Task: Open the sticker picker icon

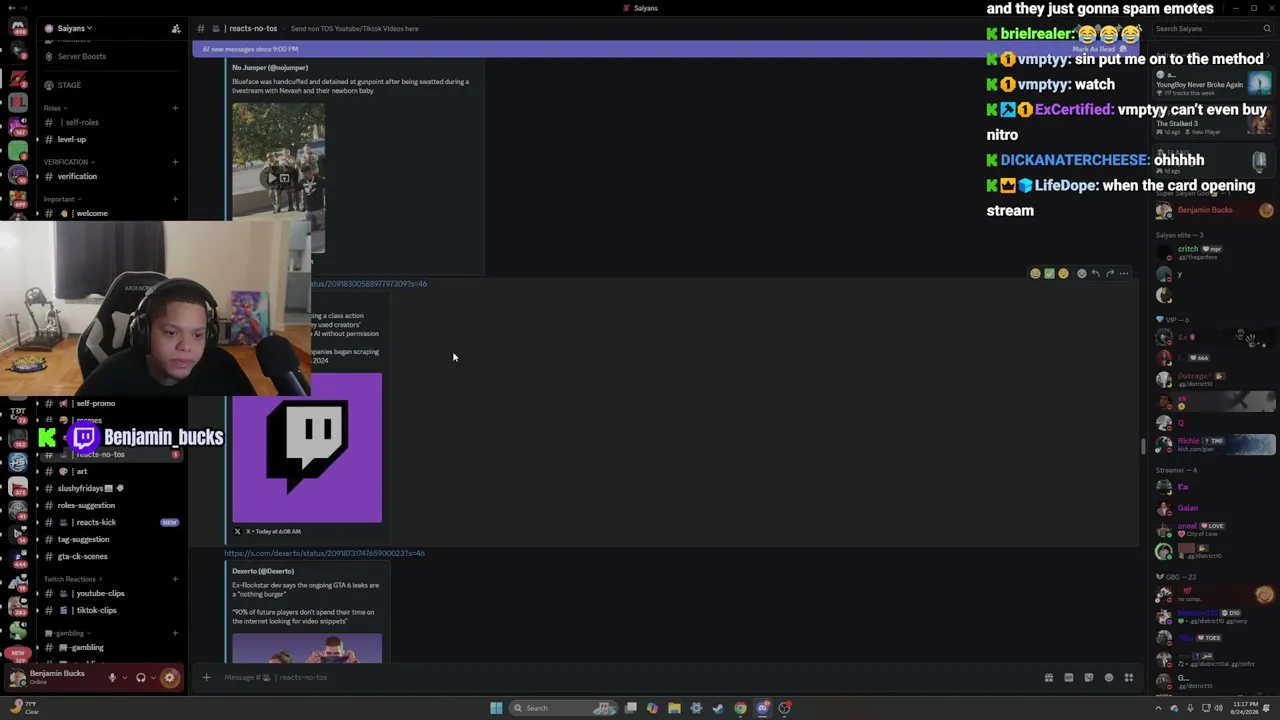Action: coord(1088,678)
